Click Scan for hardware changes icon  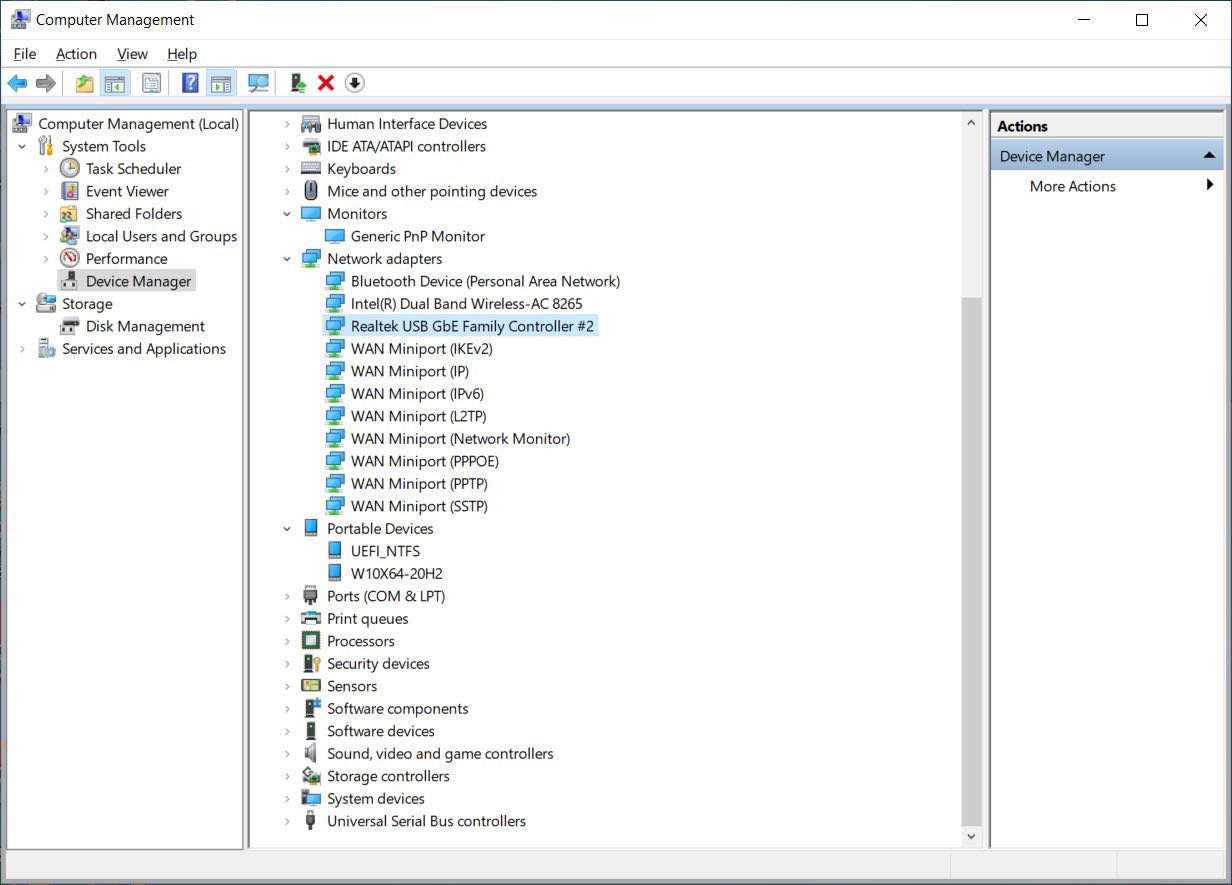coord(259,83)
